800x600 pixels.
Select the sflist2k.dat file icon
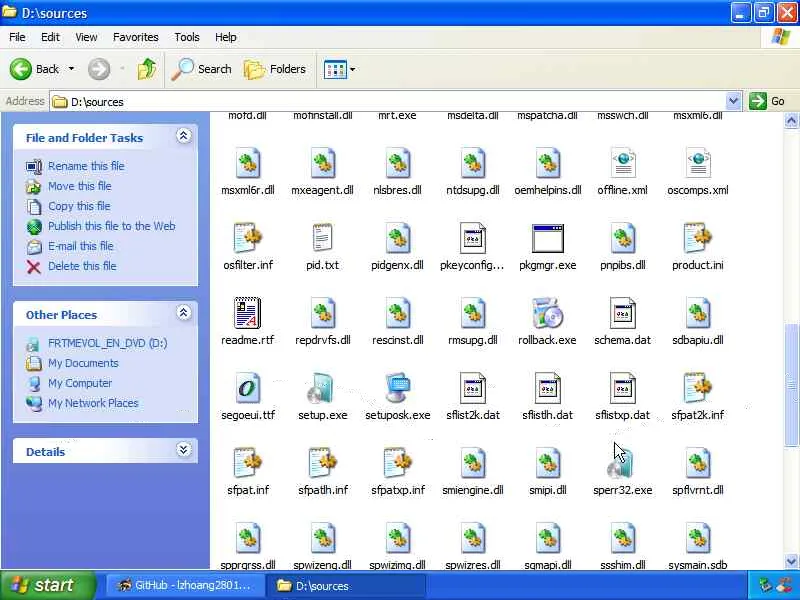(472, 389)
